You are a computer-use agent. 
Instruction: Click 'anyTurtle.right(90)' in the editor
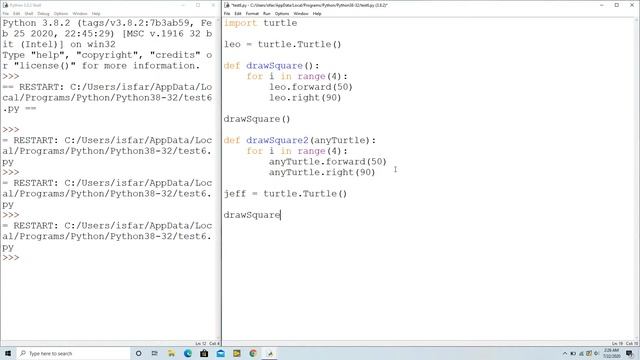(x=322, y=172)
